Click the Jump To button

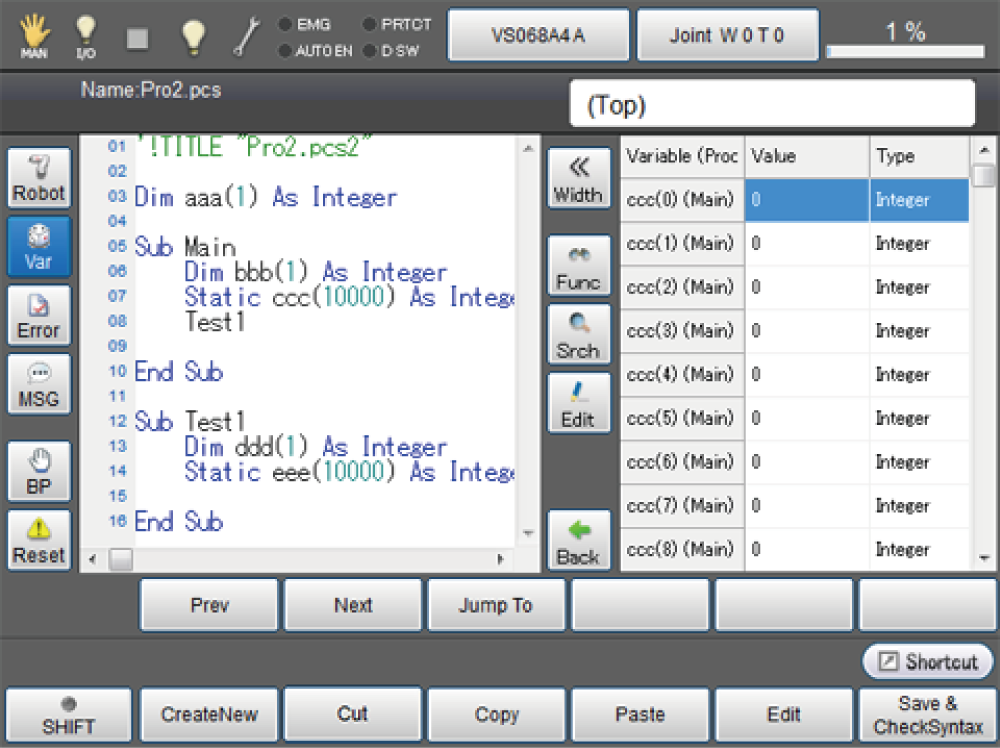[495, 605]
